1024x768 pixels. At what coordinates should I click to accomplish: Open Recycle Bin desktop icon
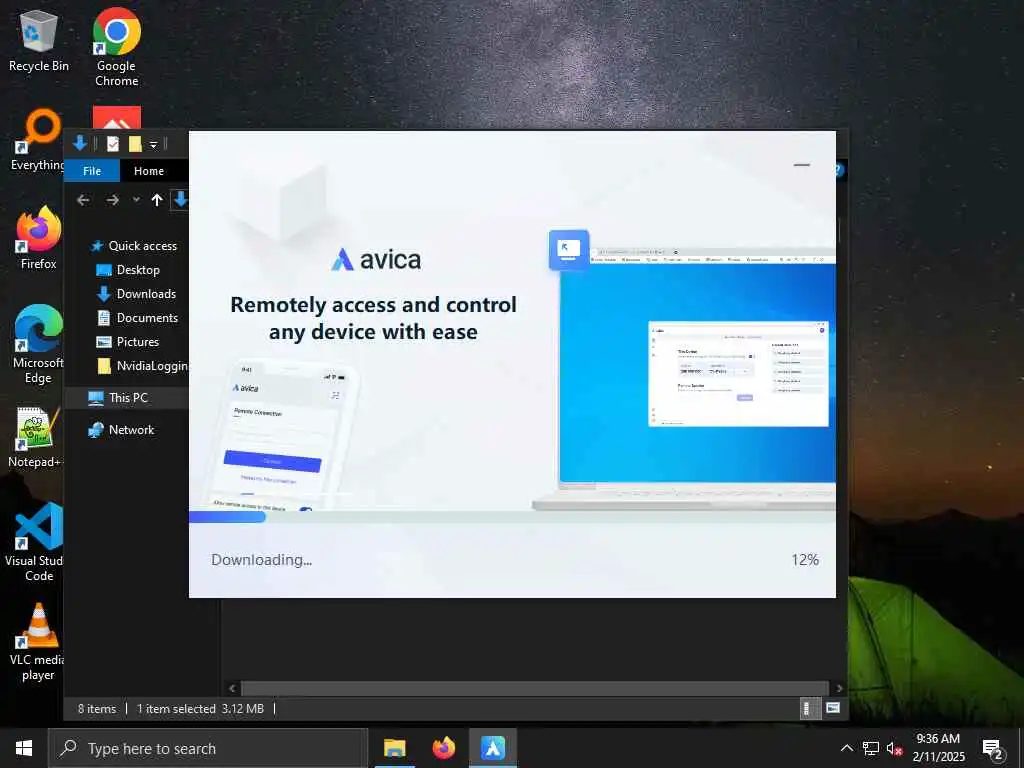click(39, 42)
